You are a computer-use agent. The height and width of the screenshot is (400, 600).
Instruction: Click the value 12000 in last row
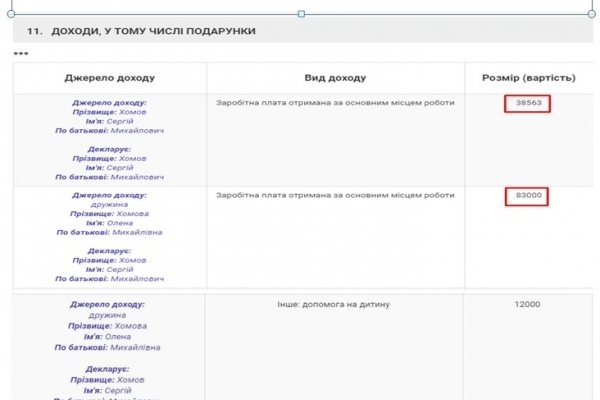click(527, 303)
